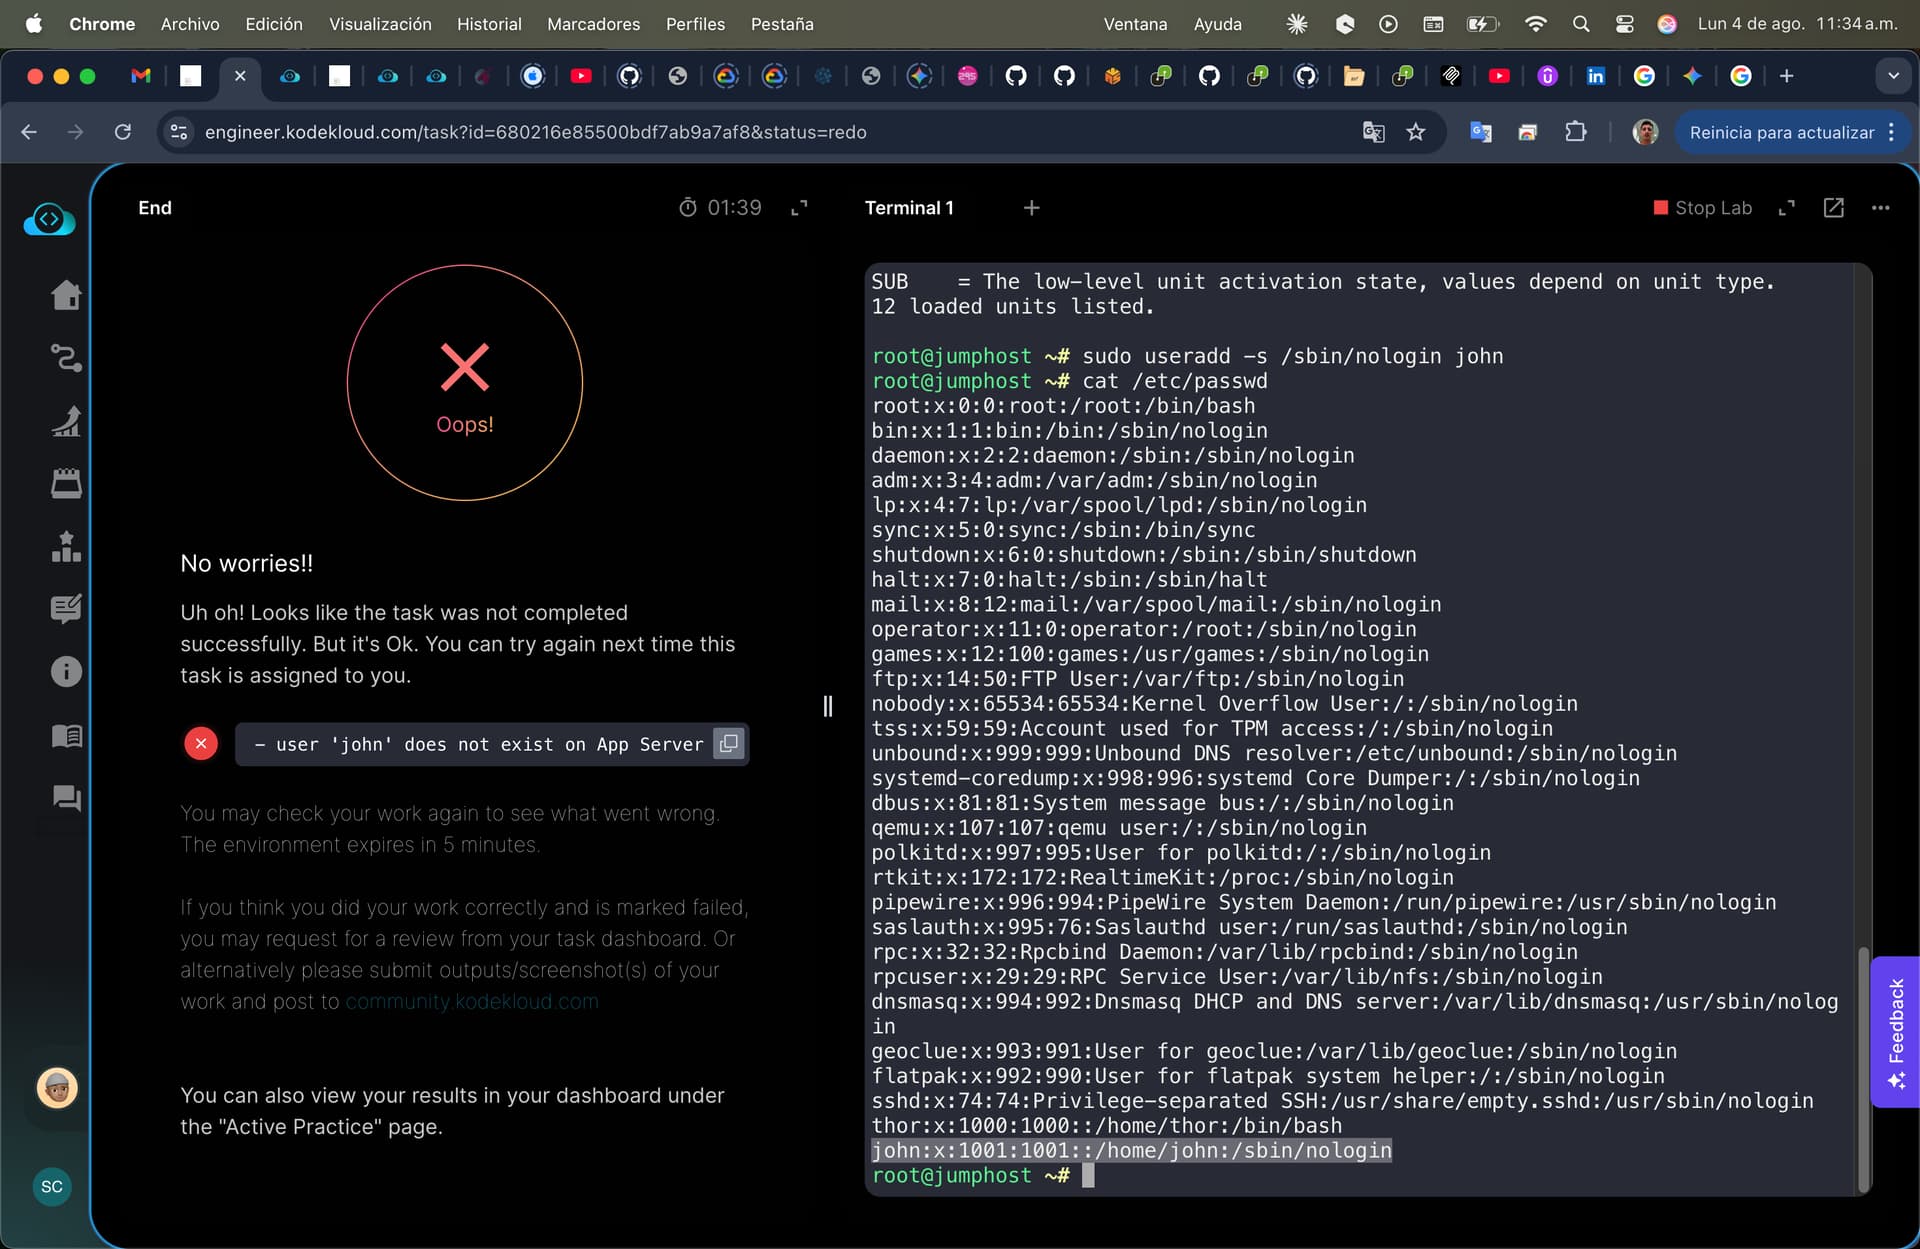1920x1249 pixels.
Task: Open the 'Reinicia para actualizar' options menu
Action: 1891,132
